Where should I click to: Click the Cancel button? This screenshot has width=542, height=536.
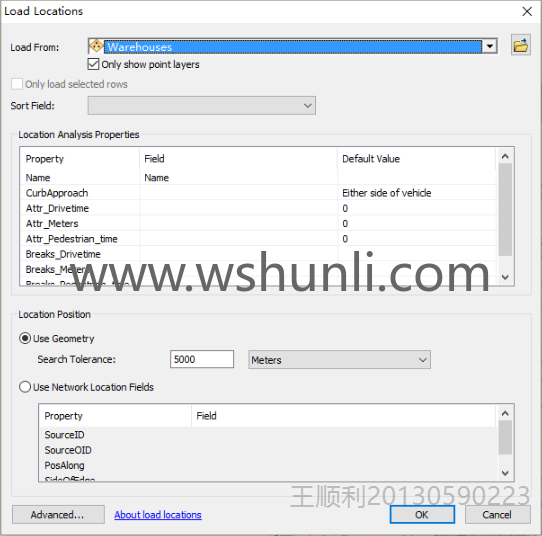497,515
